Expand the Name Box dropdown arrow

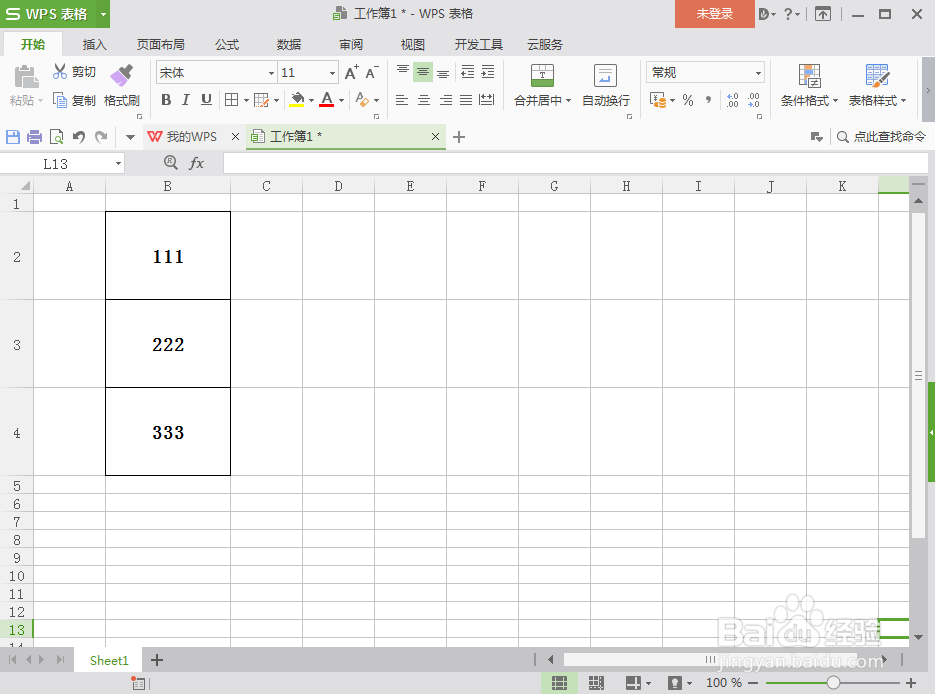(x=119, y=163)
